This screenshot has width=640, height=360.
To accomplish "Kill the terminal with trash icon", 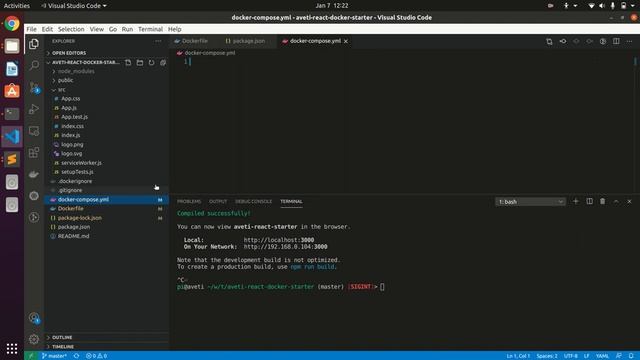I will [602, 201].
